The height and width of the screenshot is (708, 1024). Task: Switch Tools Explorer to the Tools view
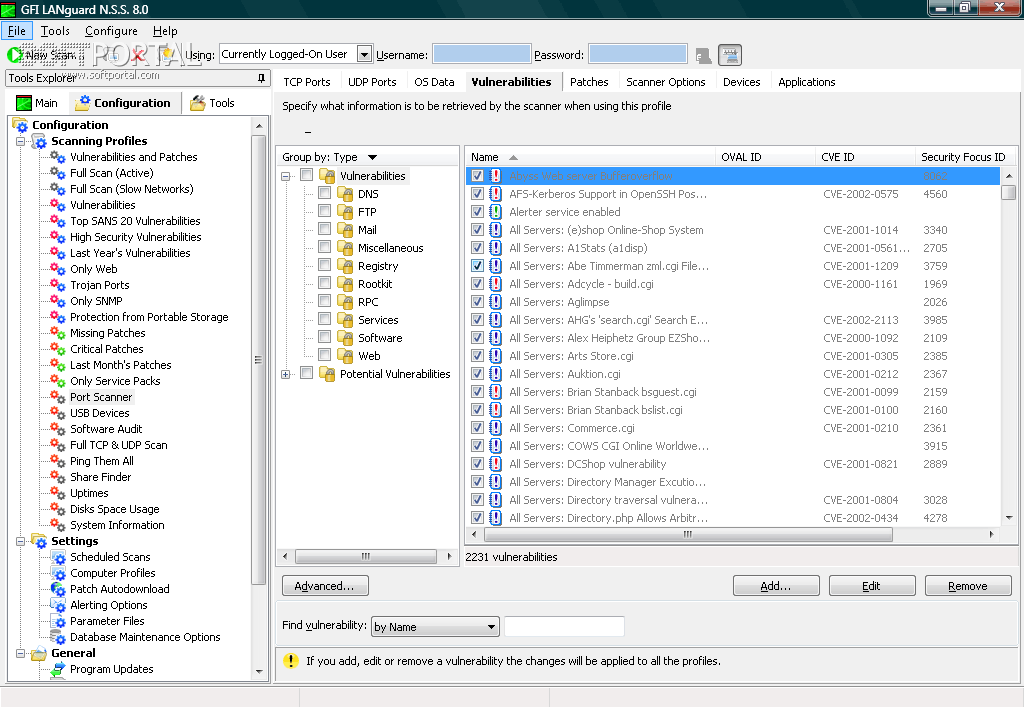[212, 103]
